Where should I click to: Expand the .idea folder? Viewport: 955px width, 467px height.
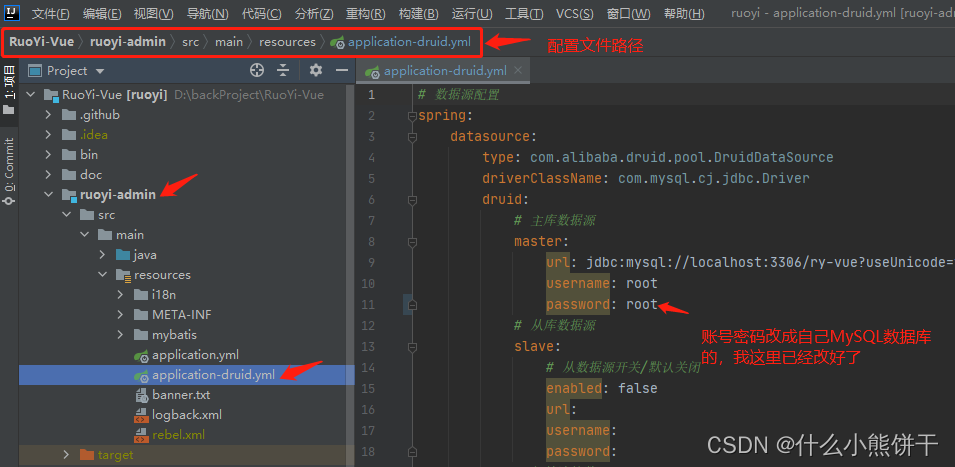(49, 135)
